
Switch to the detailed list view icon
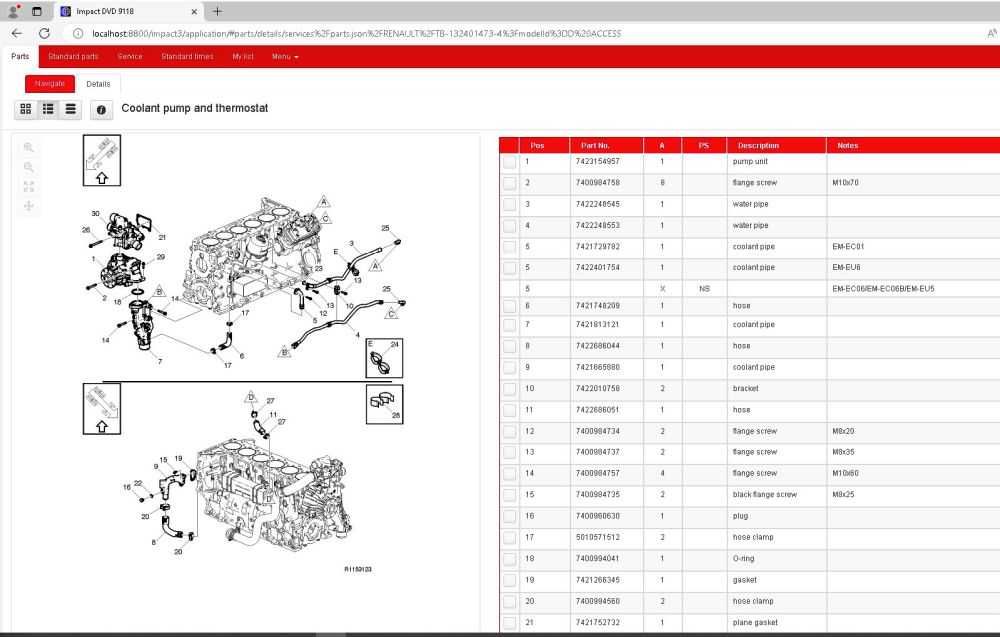(x=48, y=109)
